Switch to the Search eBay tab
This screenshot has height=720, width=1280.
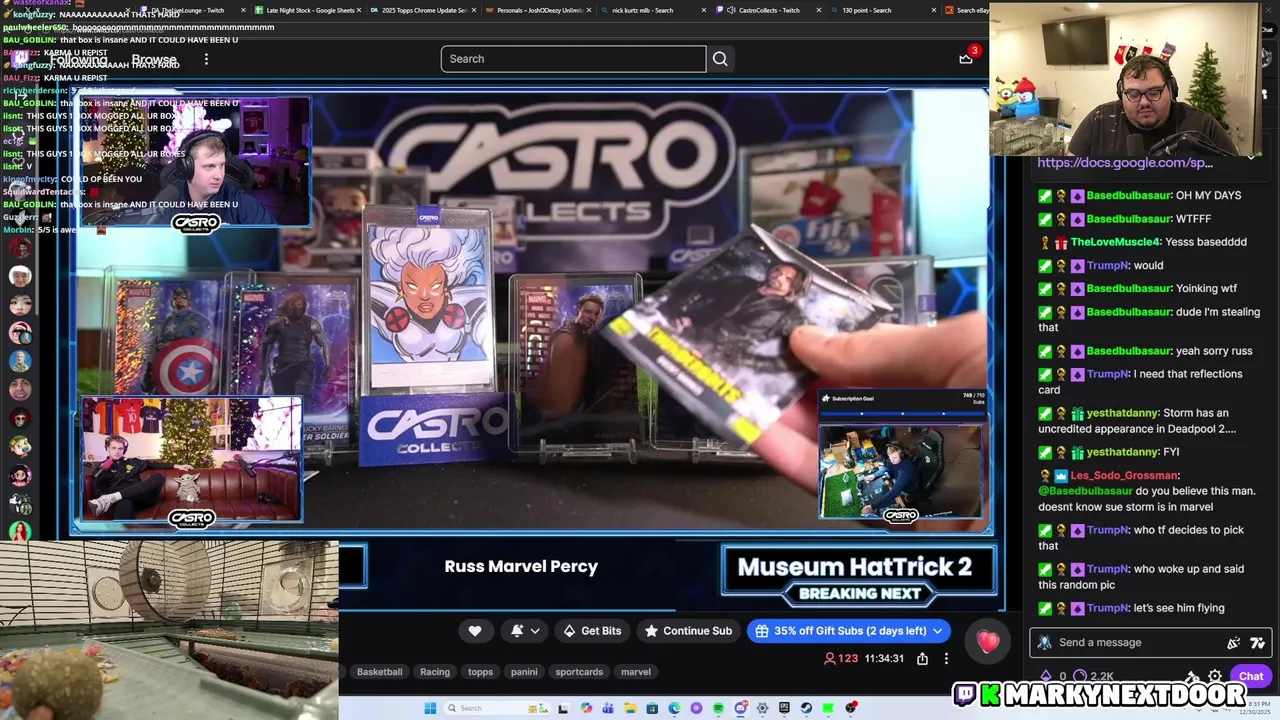pyautogui.click(x=966, y=11)
